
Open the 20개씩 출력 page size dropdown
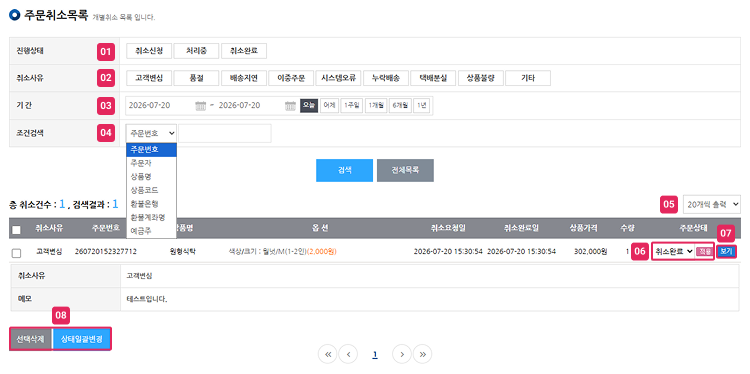(x=712, y=204)
